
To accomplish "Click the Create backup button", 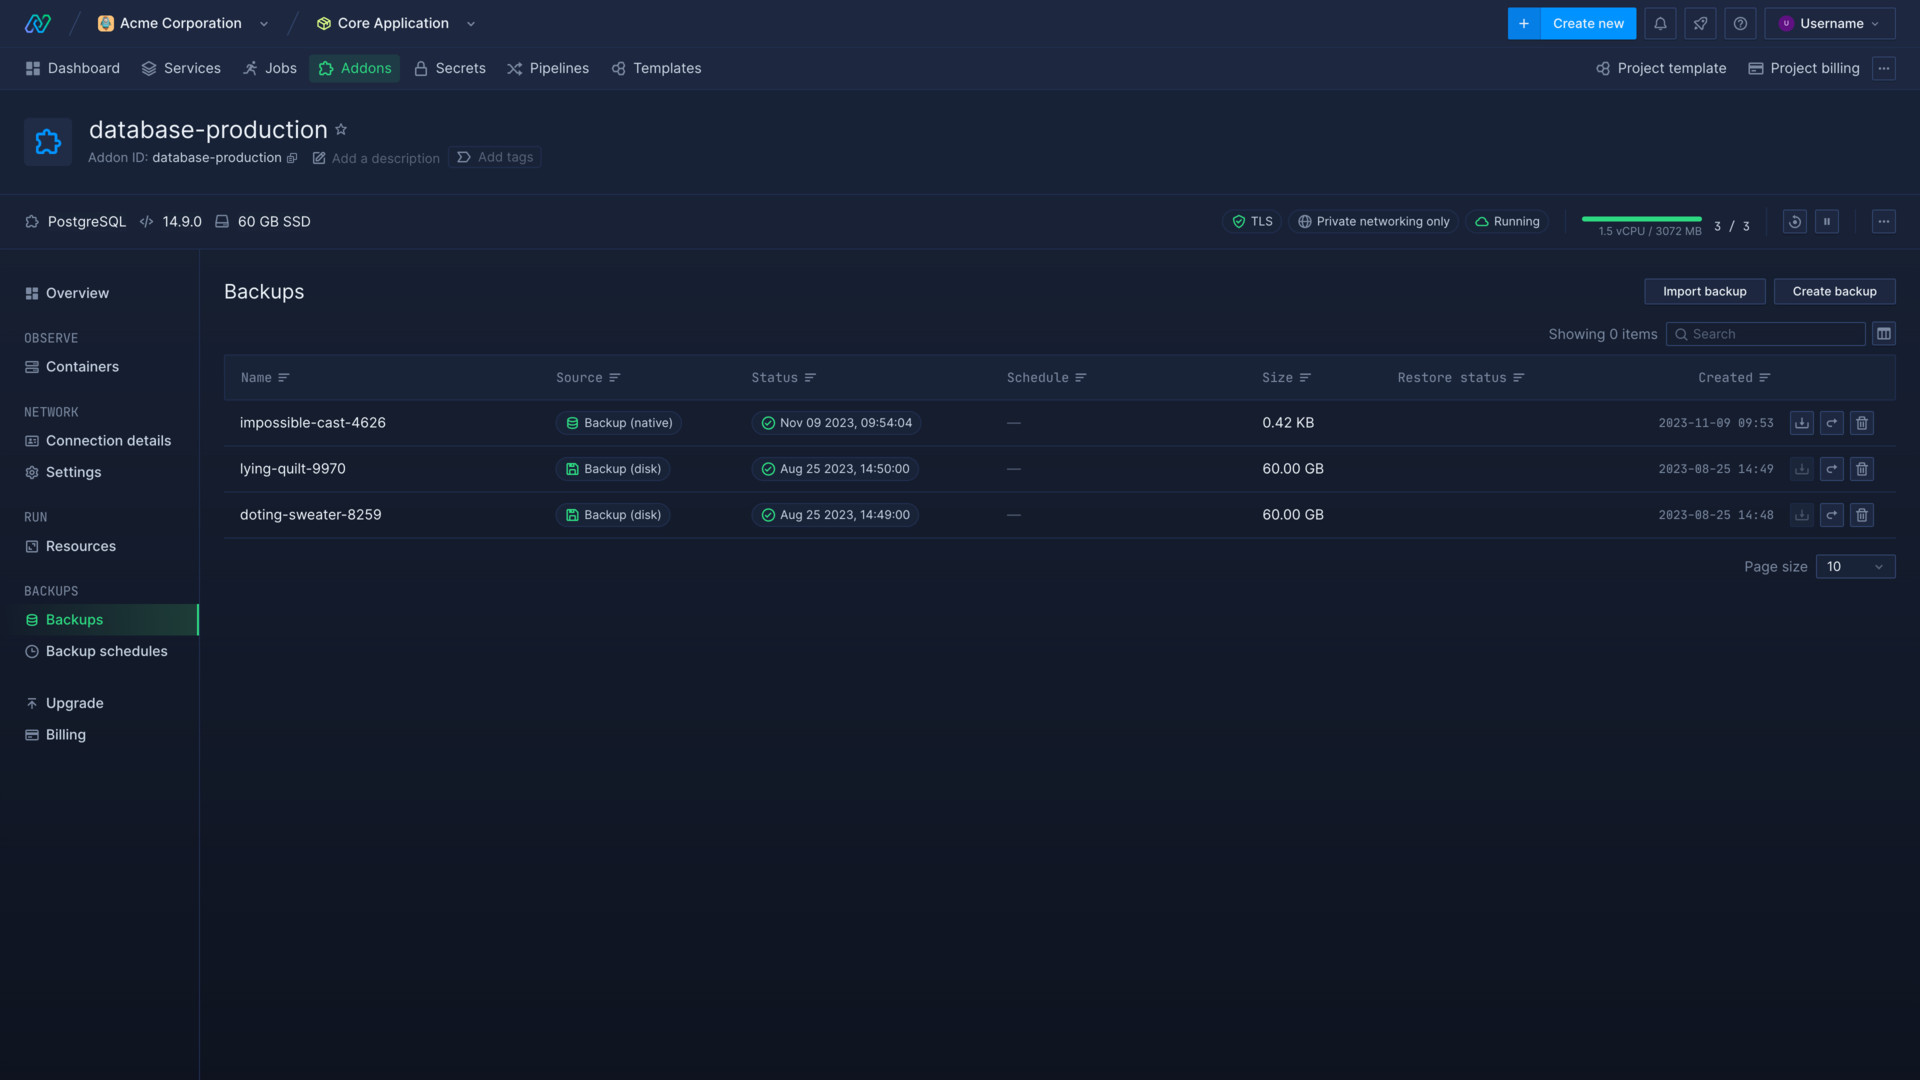I will coord(1835,291).
